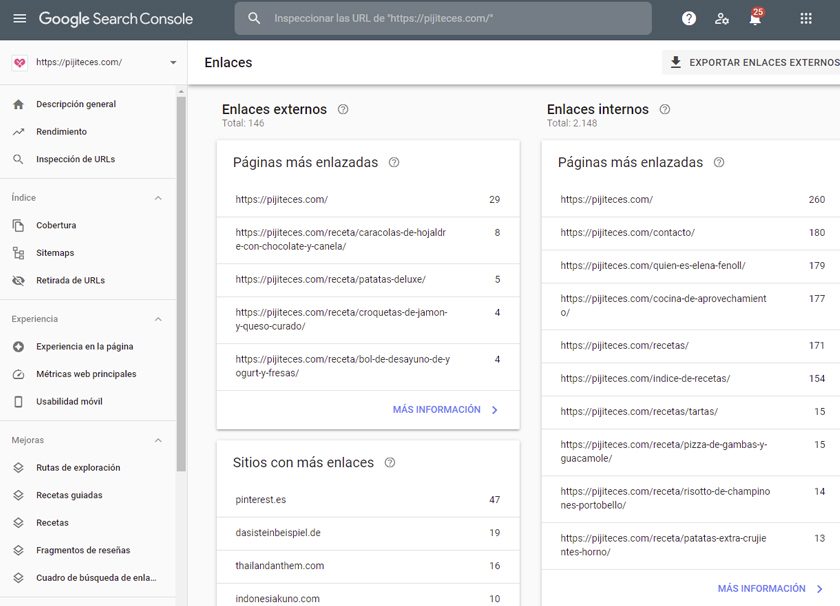Click the Usabilidad móvil phone icon
The image size is (840, 606).
18,402
